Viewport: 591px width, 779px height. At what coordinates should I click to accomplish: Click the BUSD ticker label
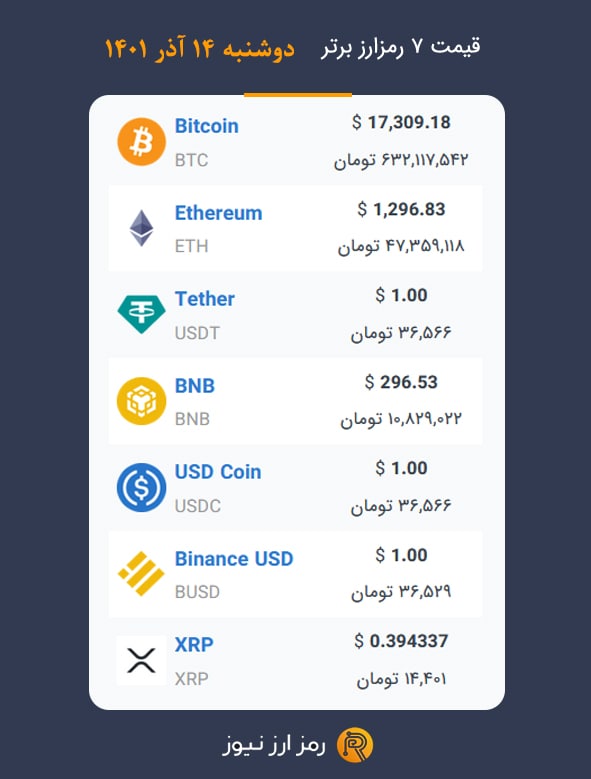tap(197, 592)
